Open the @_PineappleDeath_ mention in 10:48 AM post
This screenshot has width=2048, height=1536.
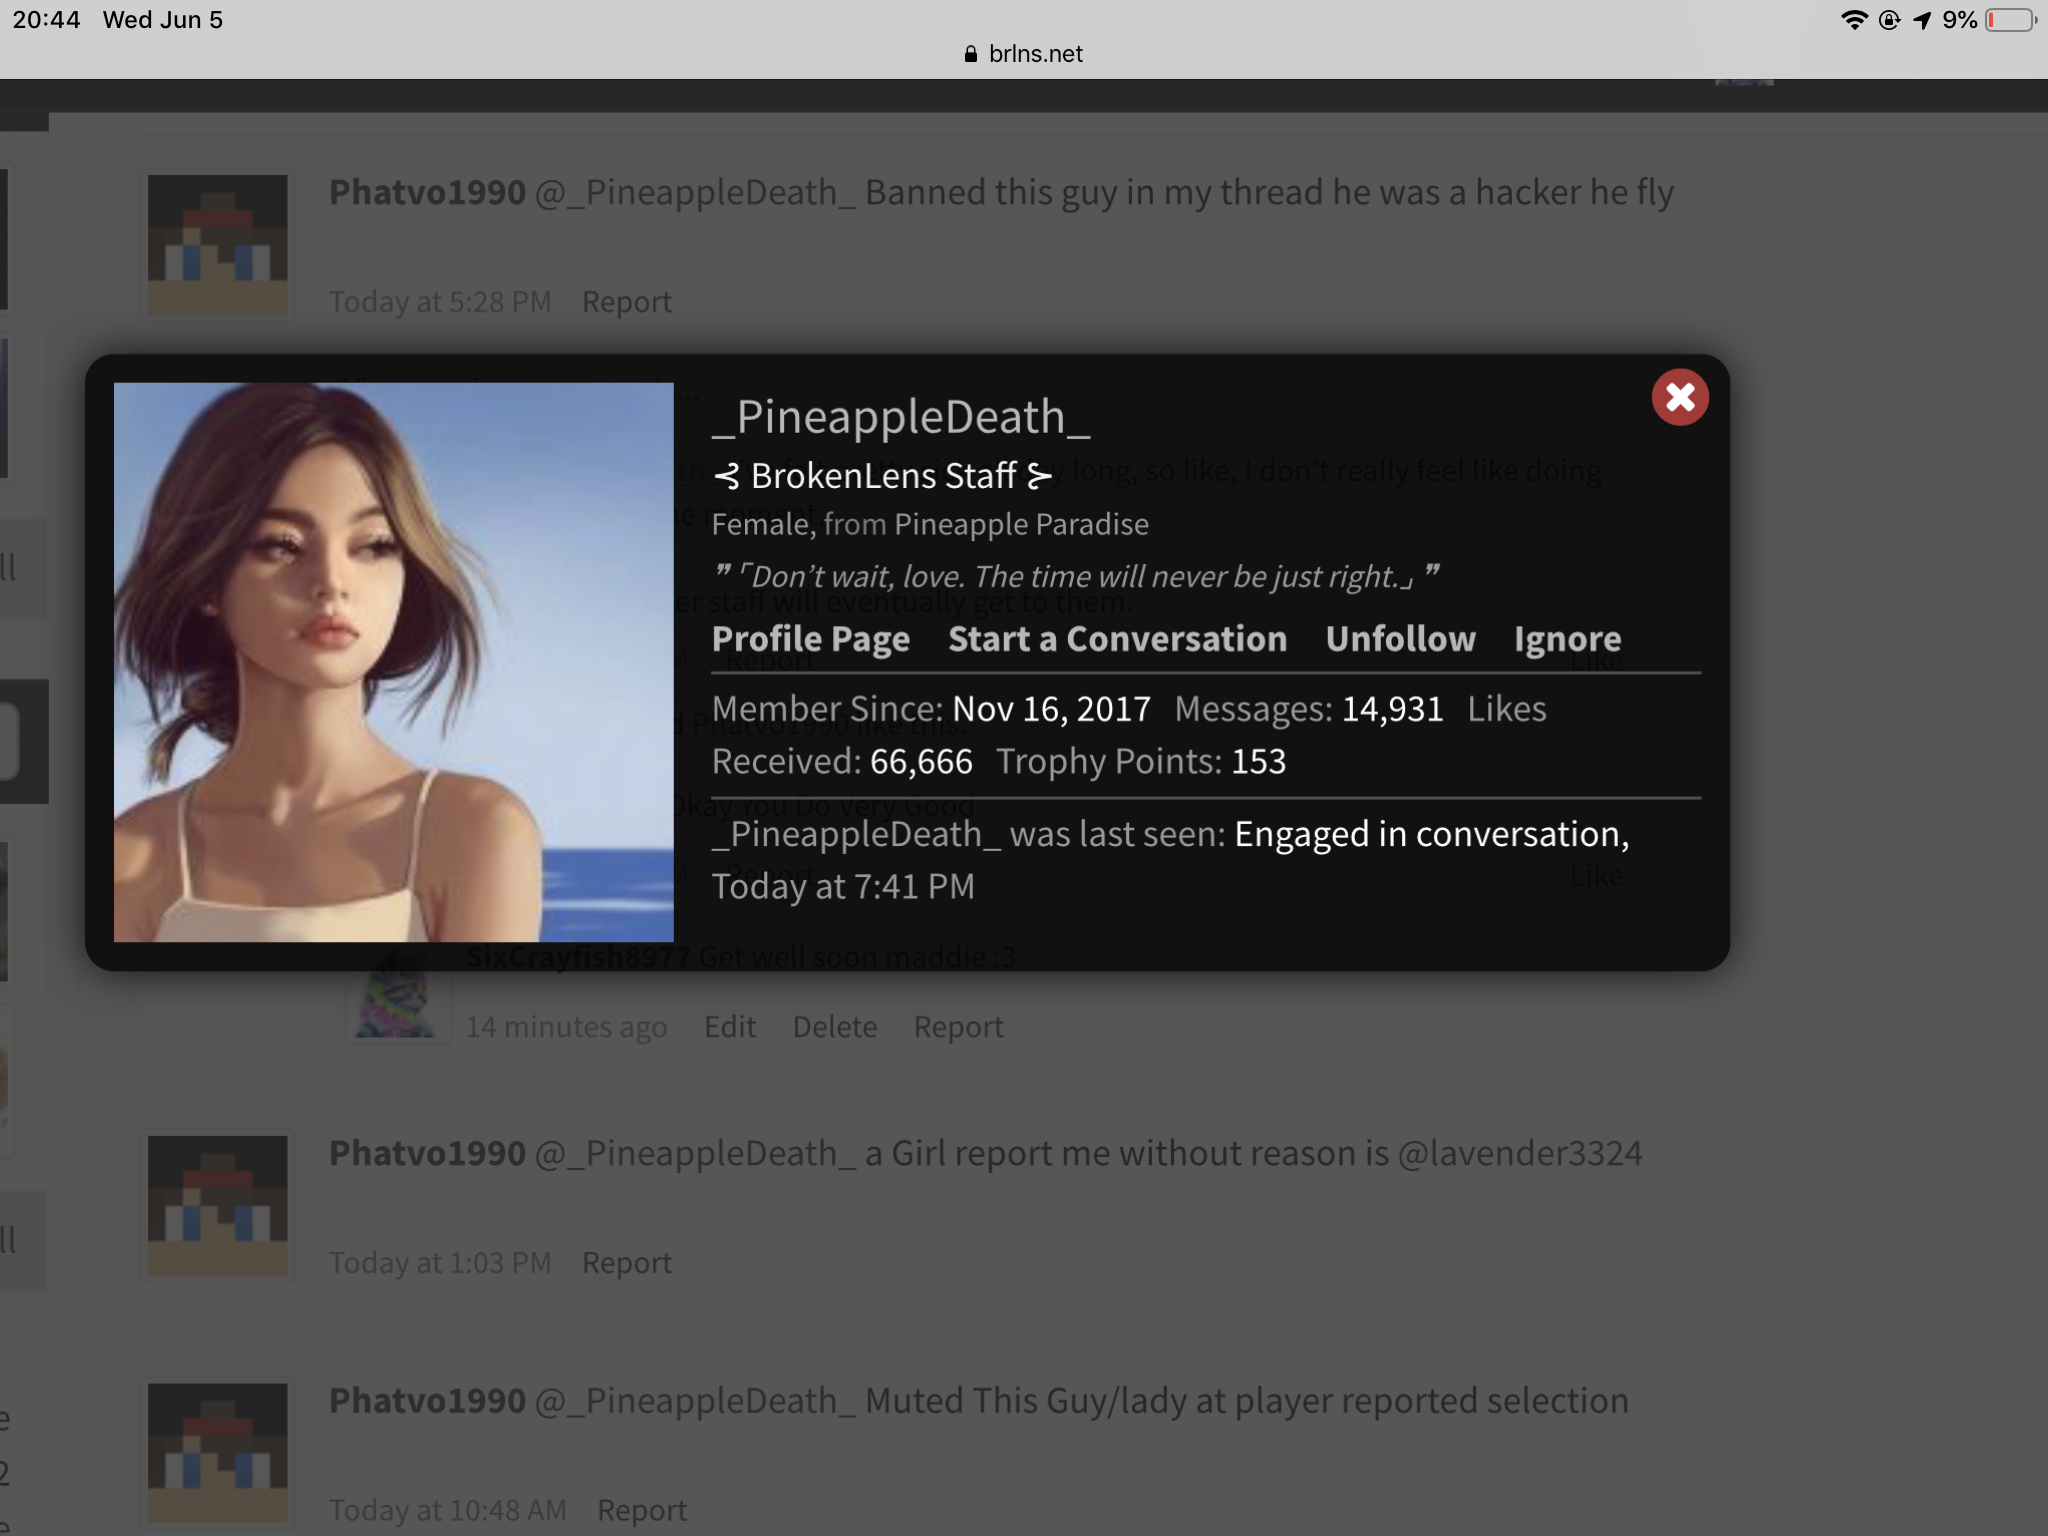coord(695,1401)
